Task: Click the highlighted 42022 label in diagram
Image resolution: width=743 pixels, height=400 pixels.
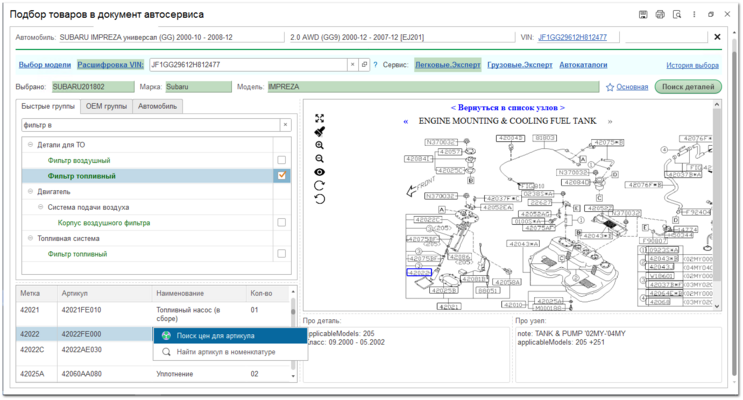Action: coord(419,273)
